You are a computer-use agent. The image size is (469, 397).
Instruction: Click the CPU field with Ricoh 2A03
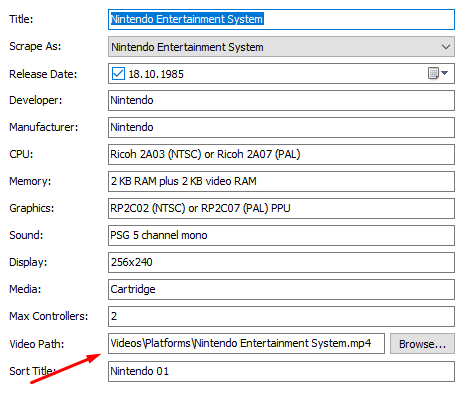281,154
